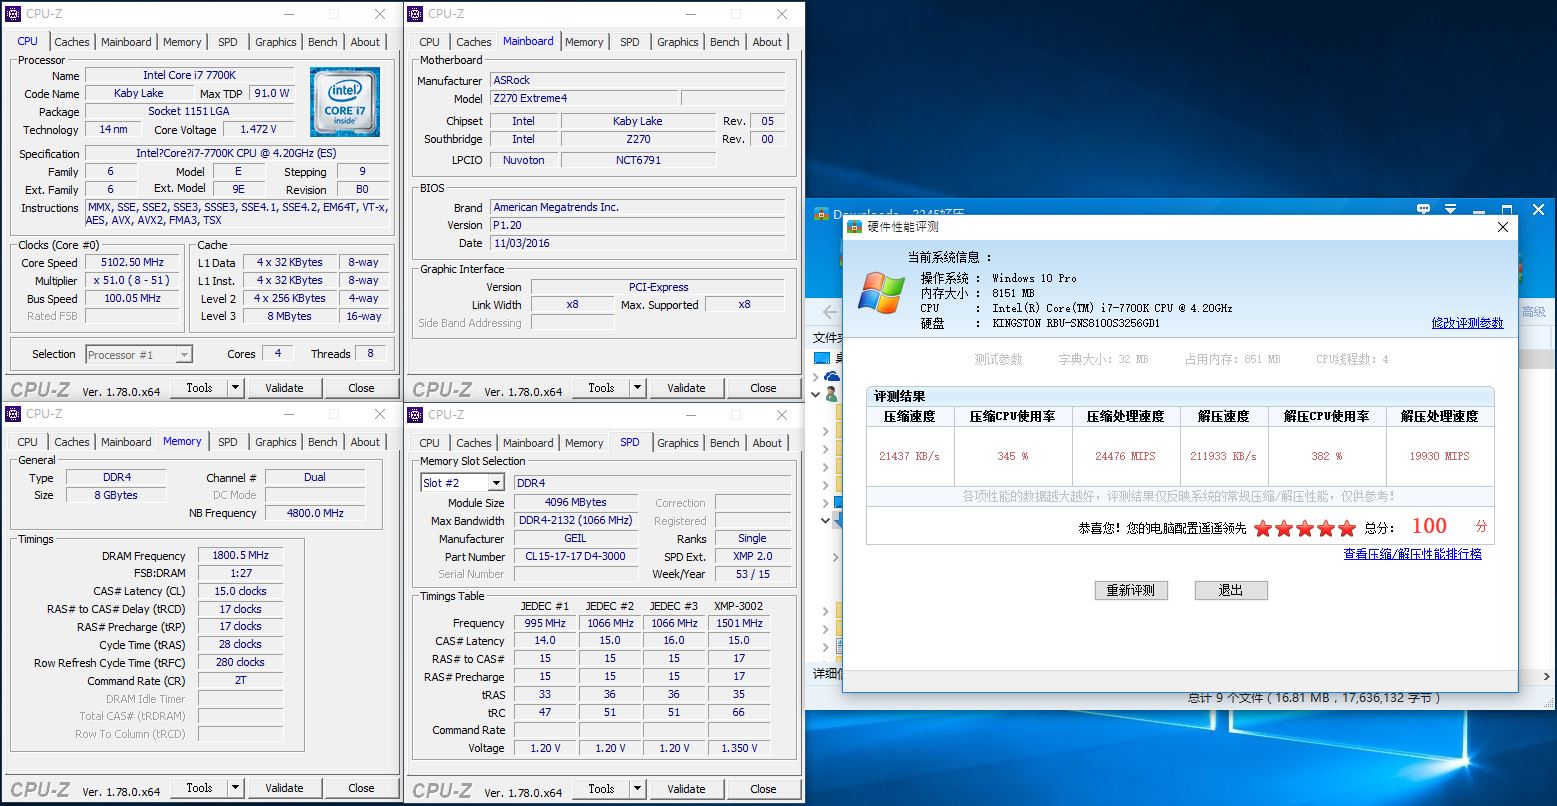Click the processor name Intel Core i7 7700K
Image resolution: width=1557 pixels, height=806 pixels.
click(190, 75)
